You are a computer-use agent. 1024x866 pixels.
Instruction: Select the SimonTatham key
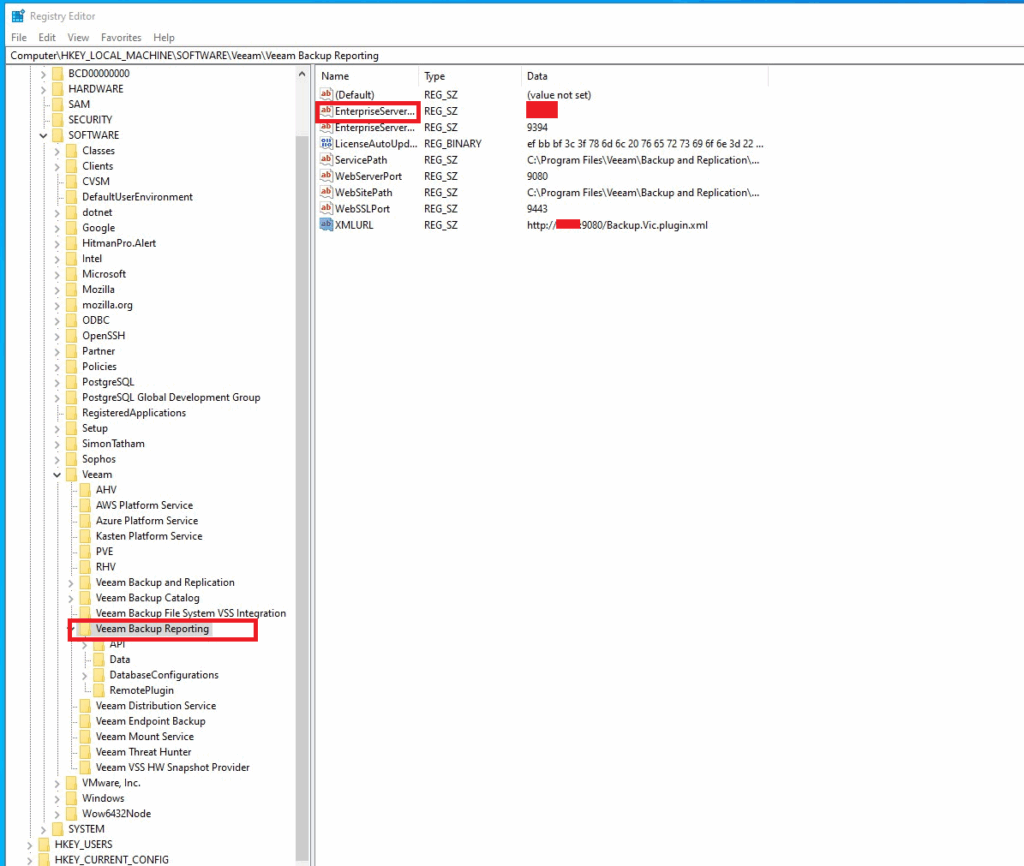coord(113,443)
